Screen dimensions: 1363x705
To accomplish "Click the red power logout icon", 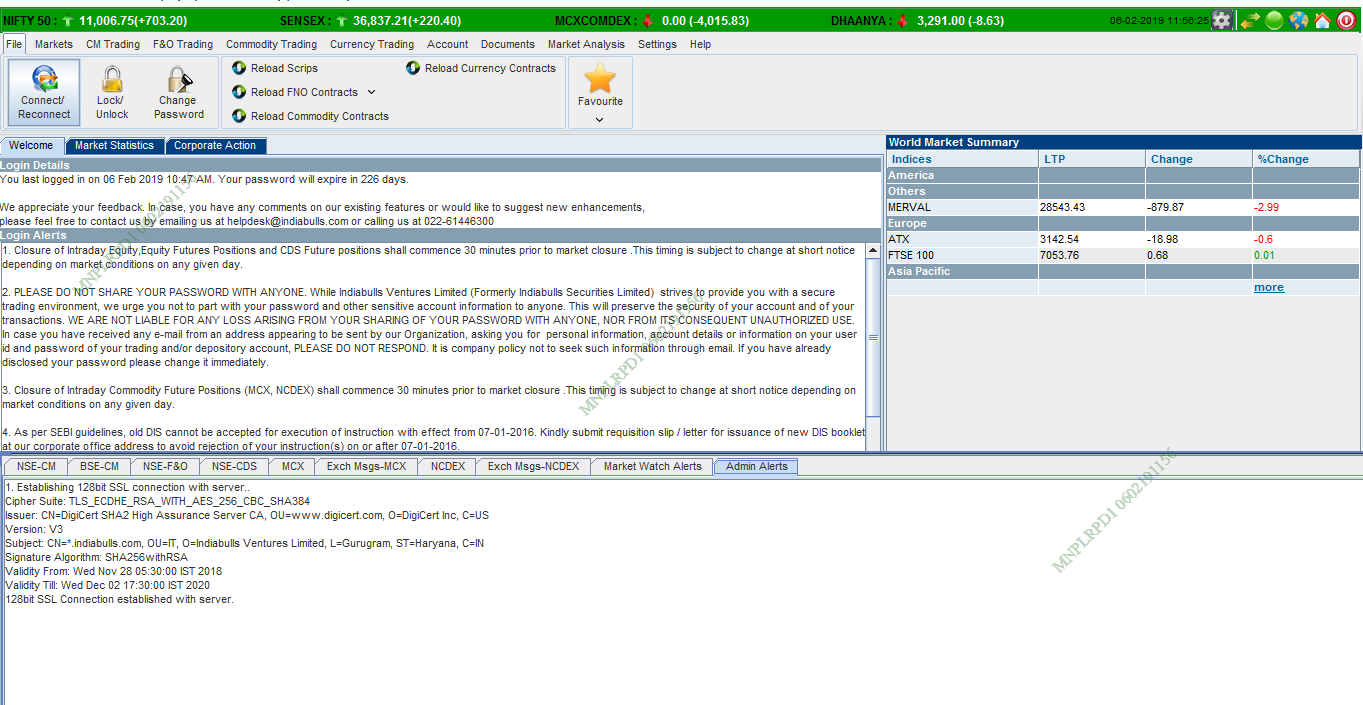I will tap(1346, 20).
